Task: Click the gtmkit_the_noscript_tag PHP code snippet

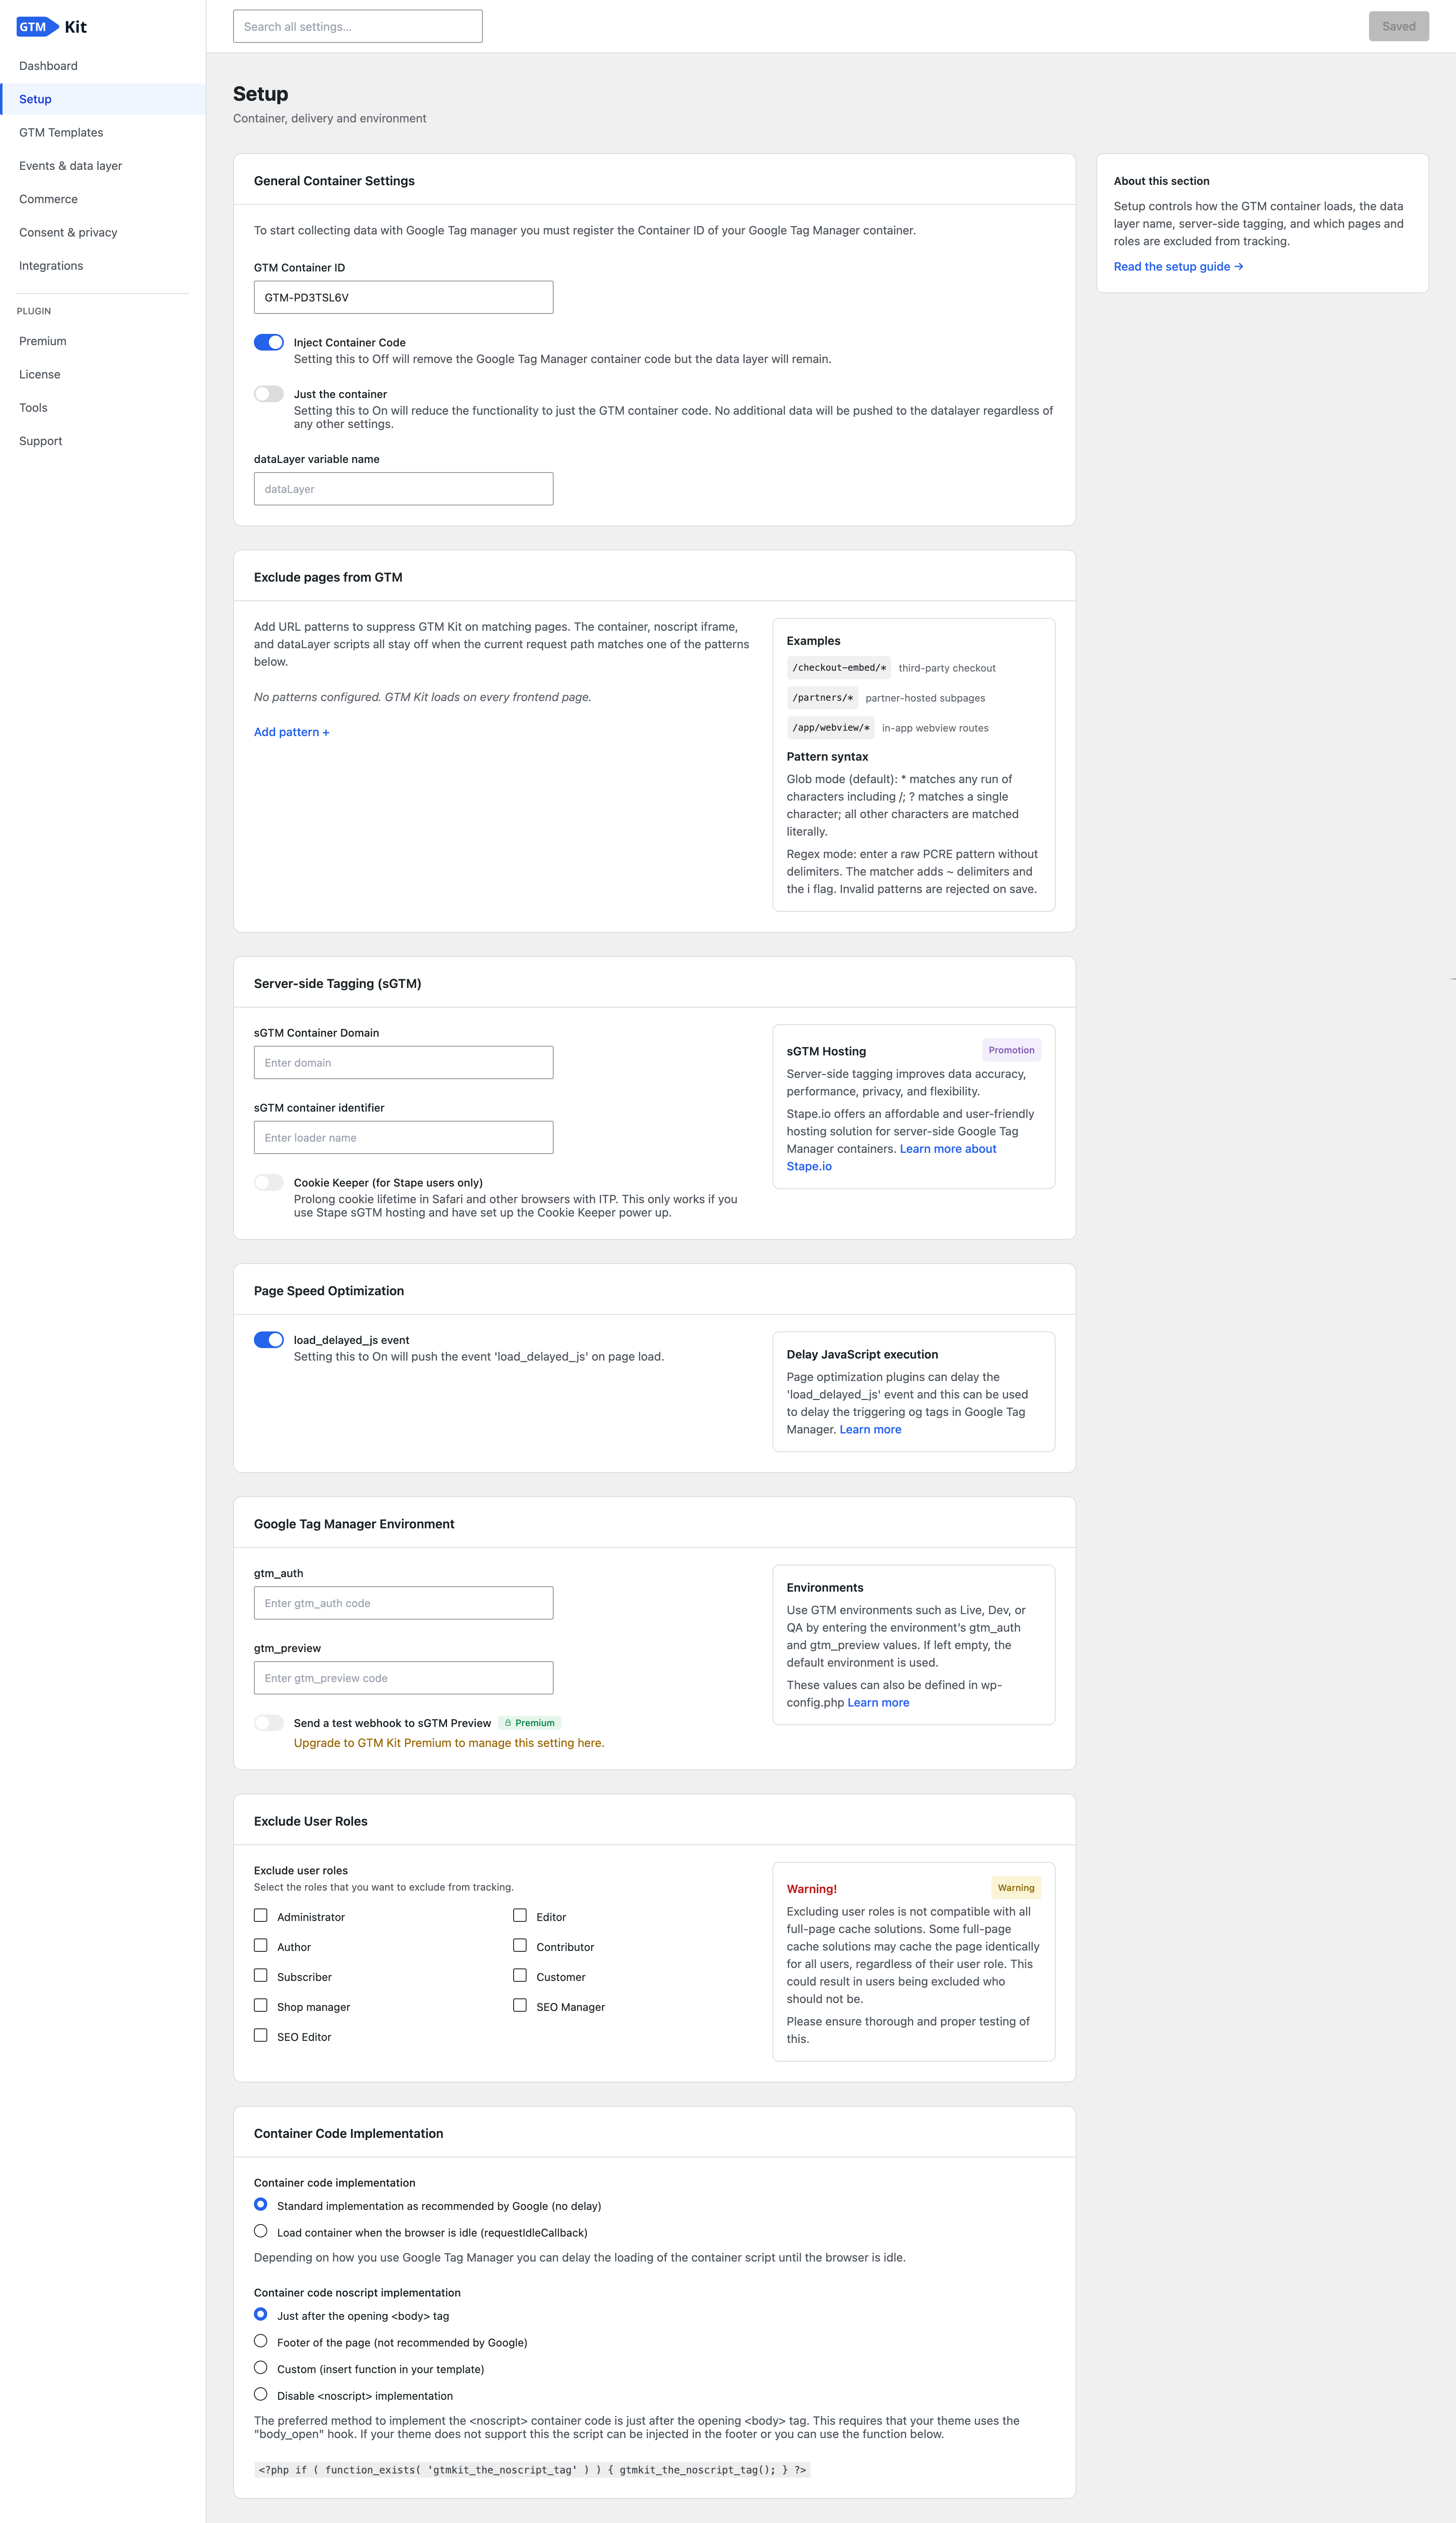Action: pos(532,2470)
